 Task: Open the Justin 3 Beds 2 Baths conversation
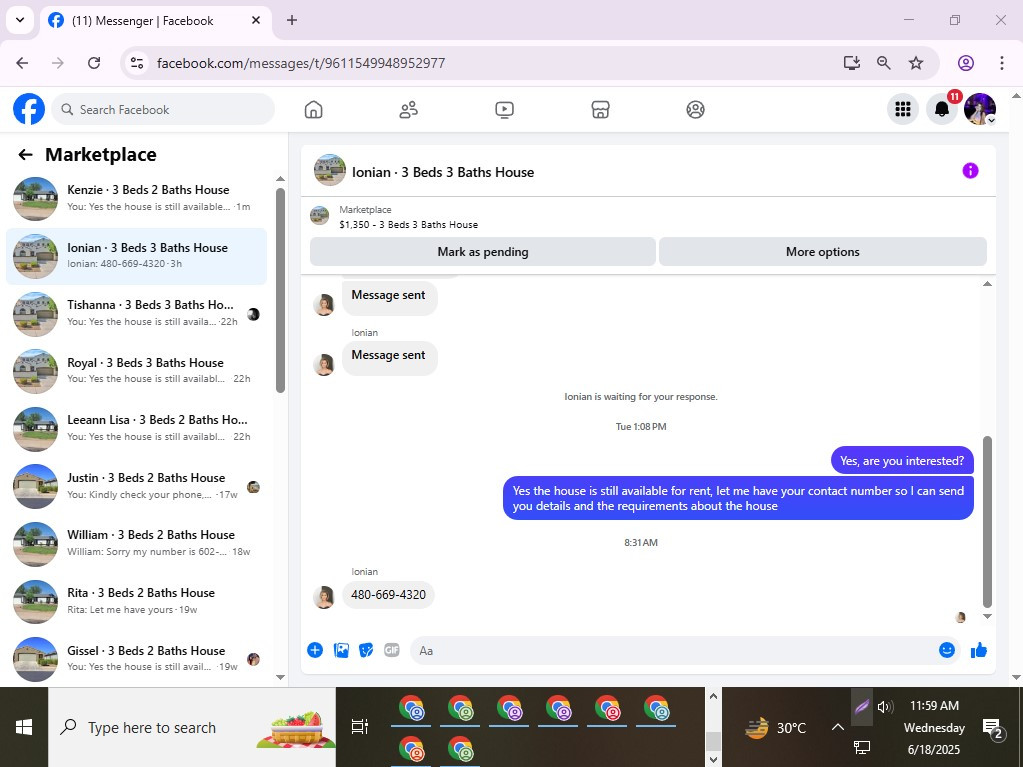pyautogui.click(x=136, y=486)
